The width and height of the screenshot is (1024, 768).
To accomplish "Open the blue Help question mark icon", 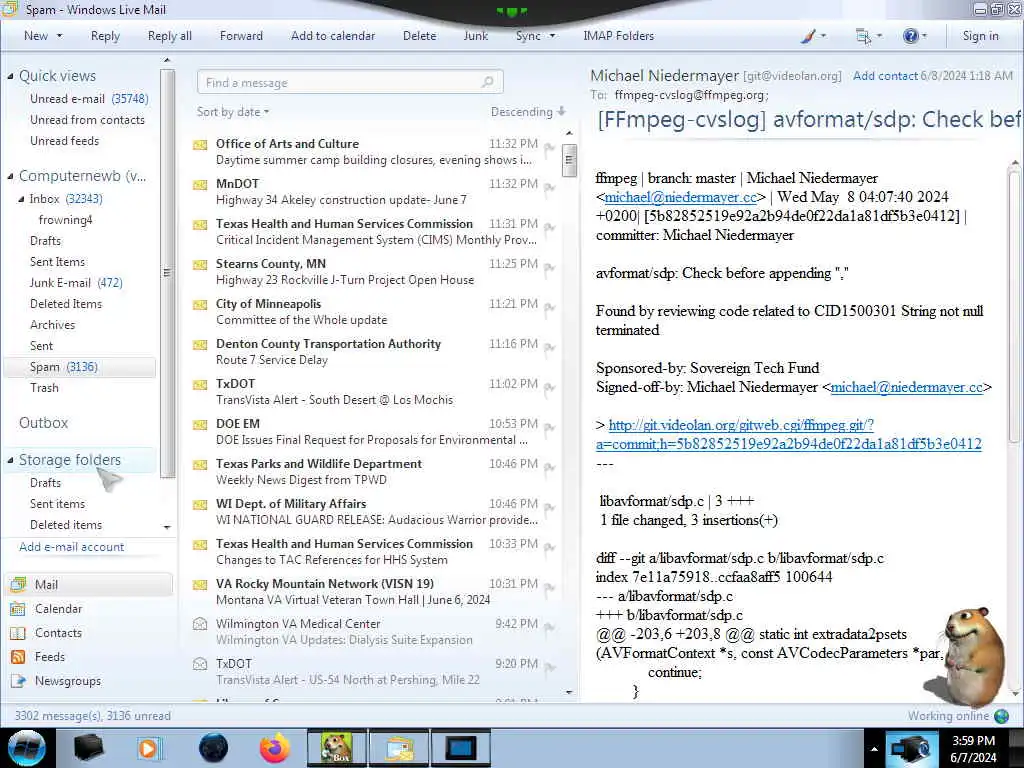I will (x=910, y=37).
